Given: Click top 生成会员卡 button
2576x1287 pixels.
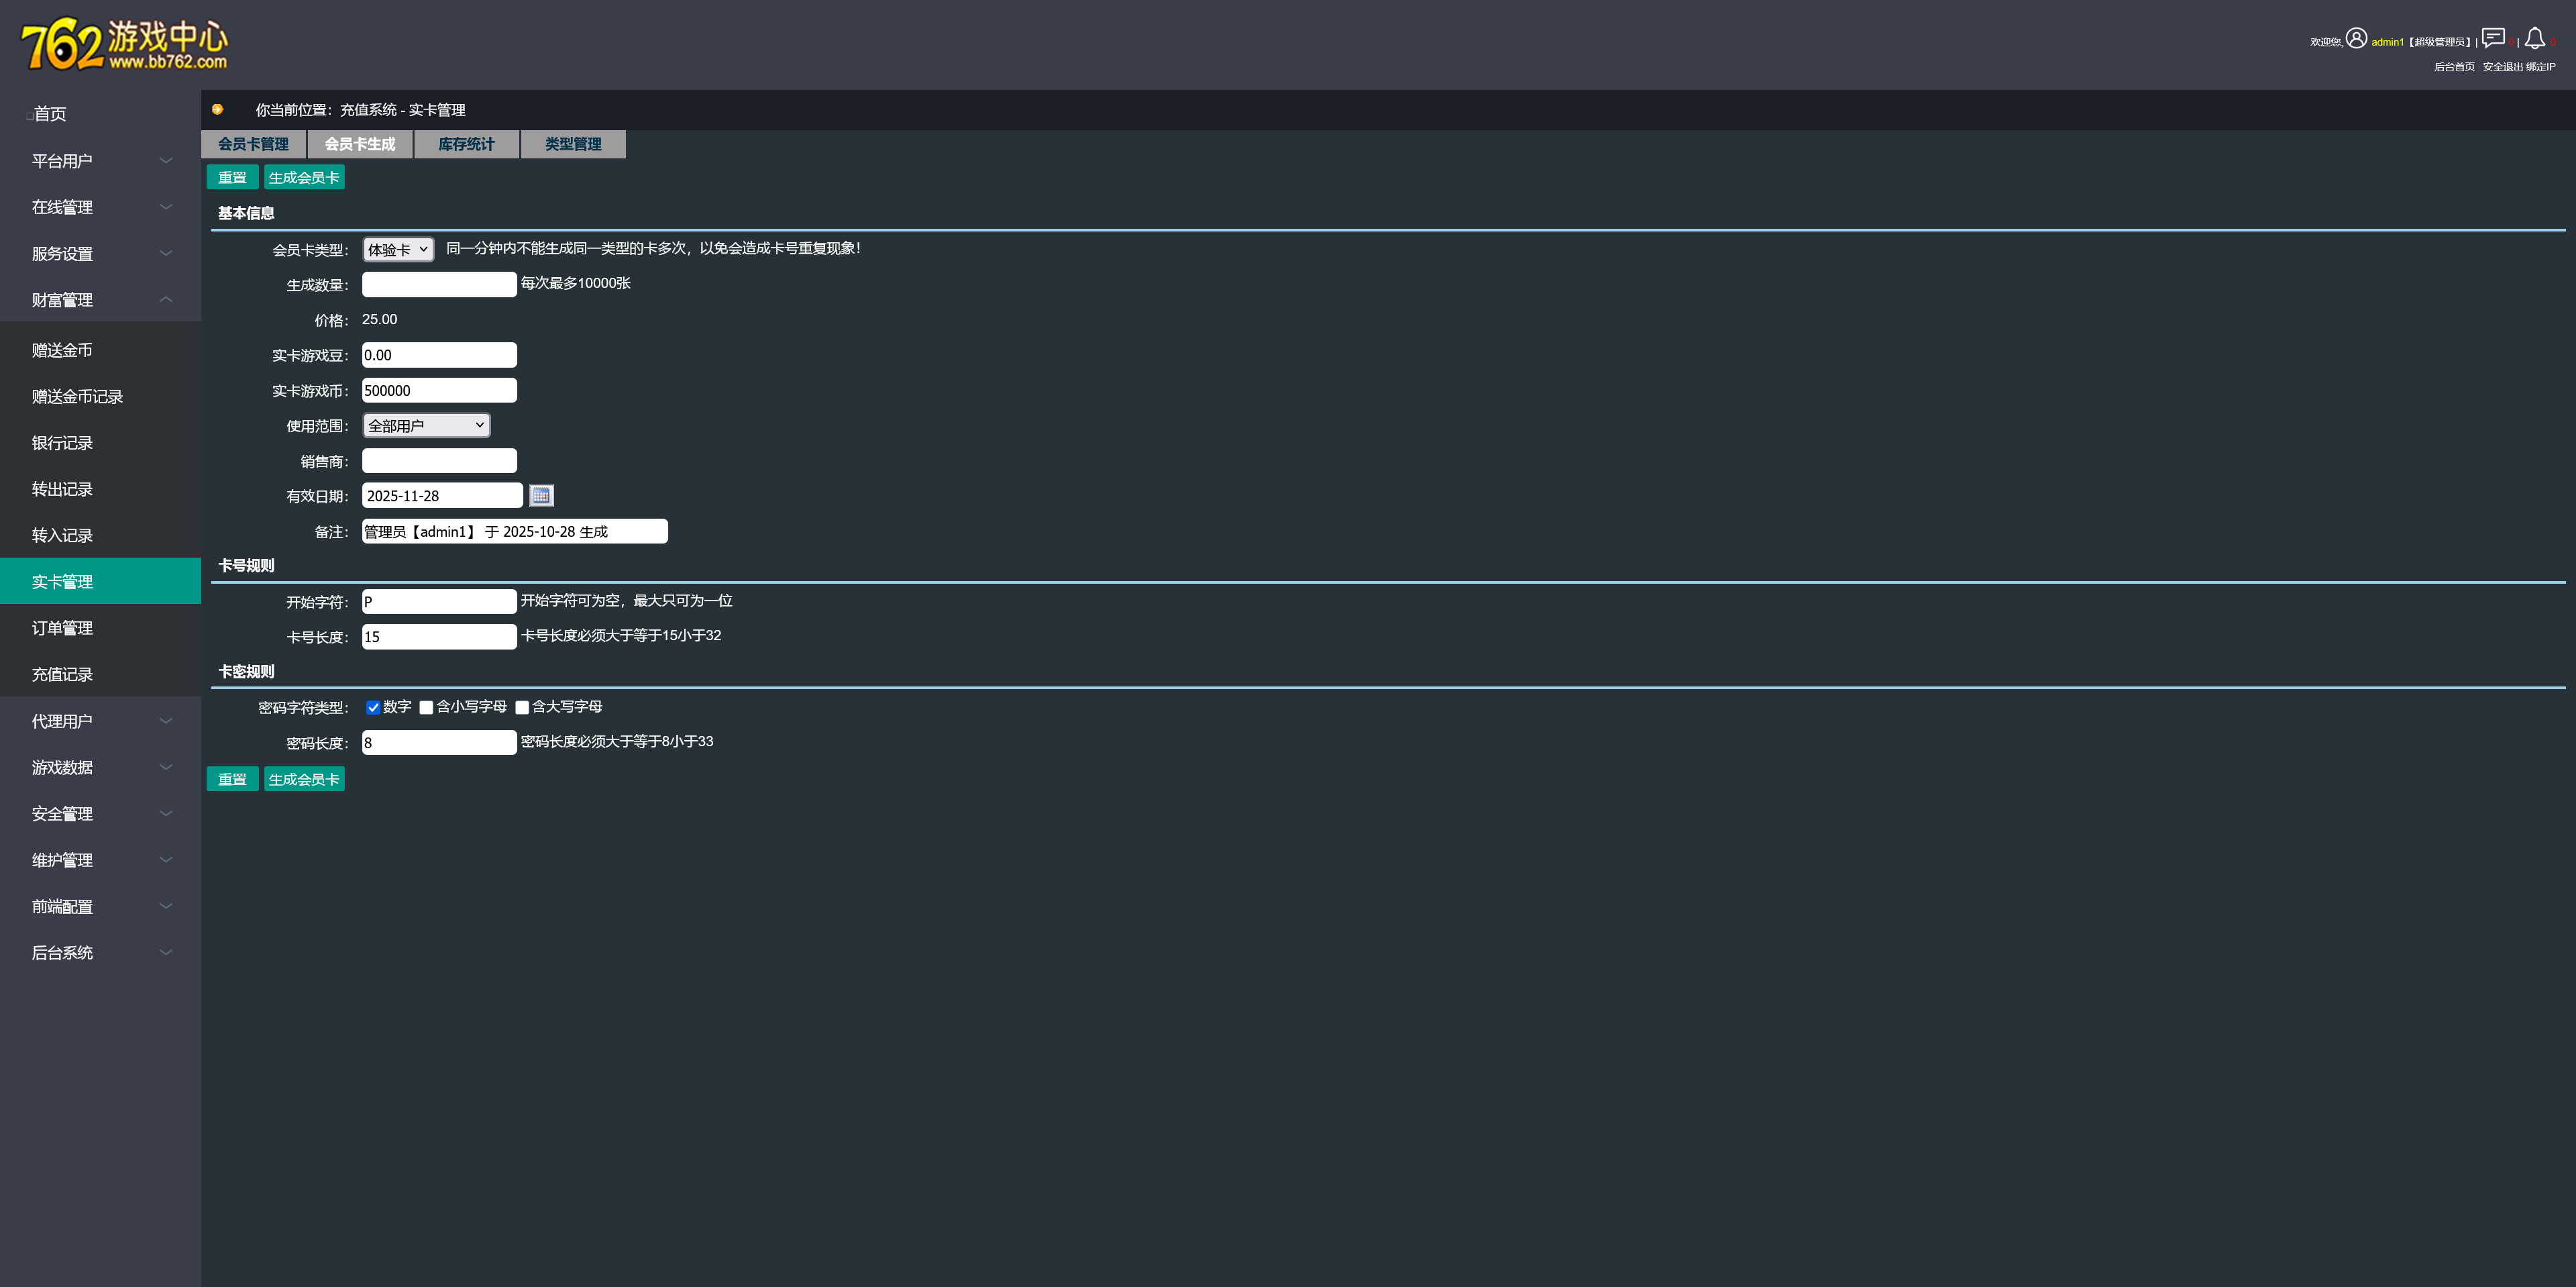Looking at the screenshot, I should (304, 177).
